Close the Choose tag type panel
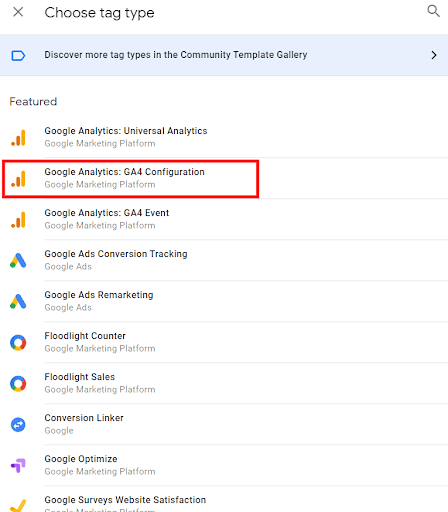Screen dimensions: 448x512 pyautogui.click(x=18, y=12)
